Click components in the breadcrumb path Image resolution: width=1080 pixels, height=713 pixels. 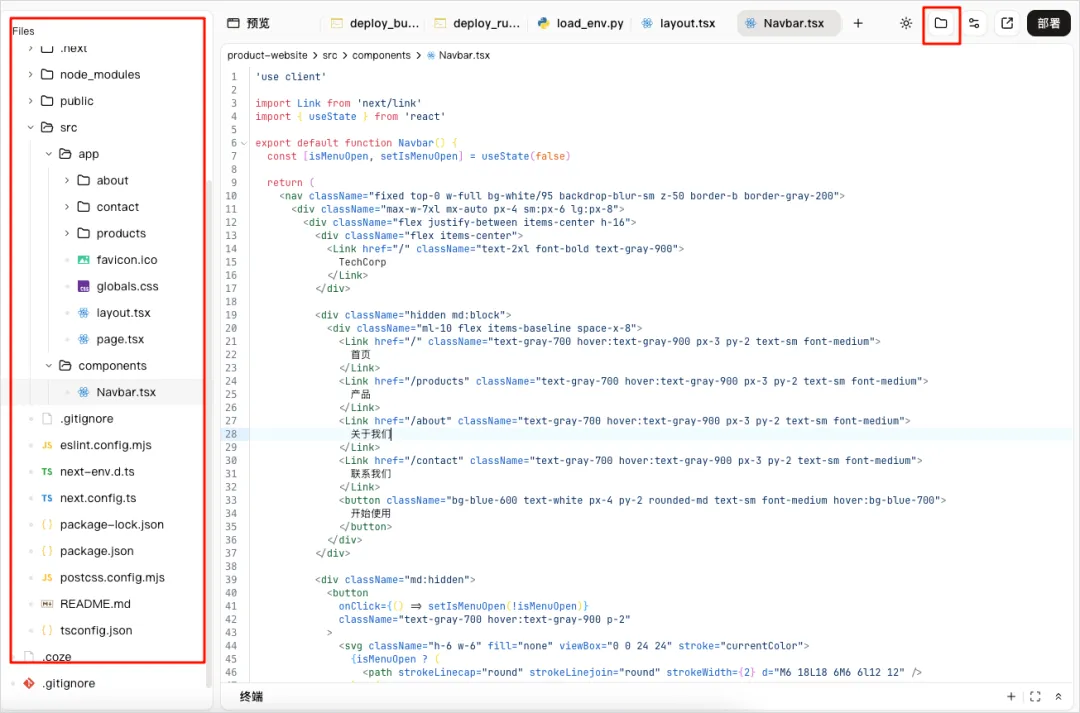381,55
